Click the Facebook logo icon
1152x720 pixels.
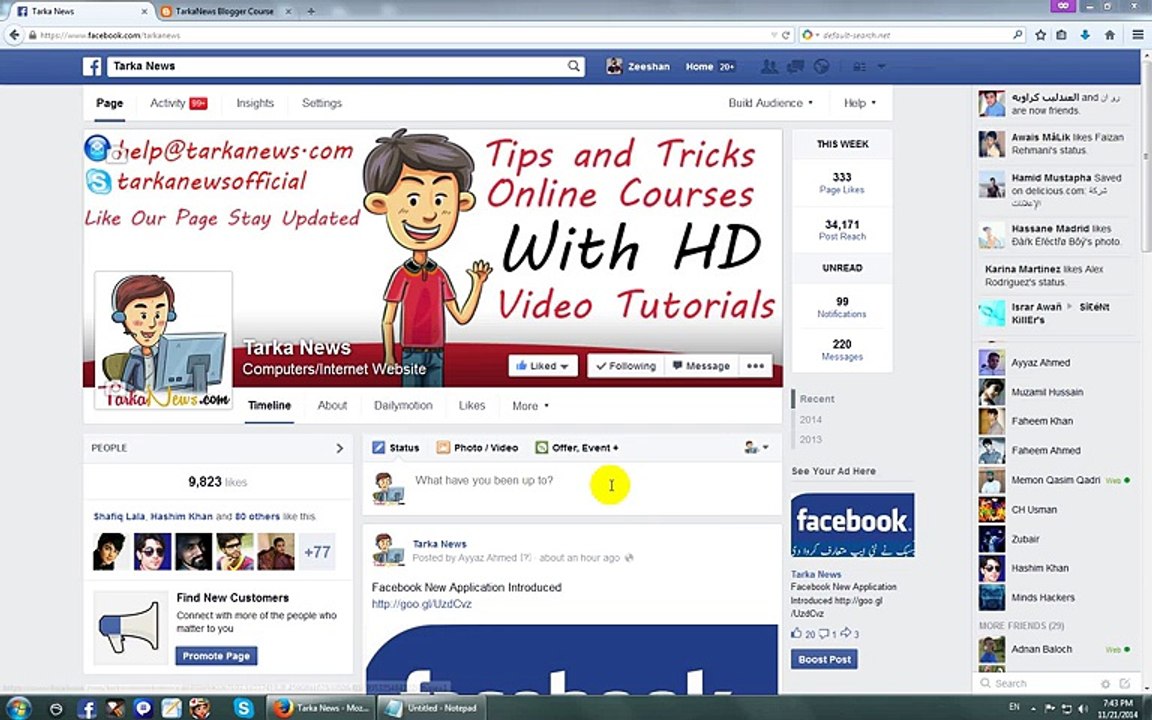[x=92, y=66]
